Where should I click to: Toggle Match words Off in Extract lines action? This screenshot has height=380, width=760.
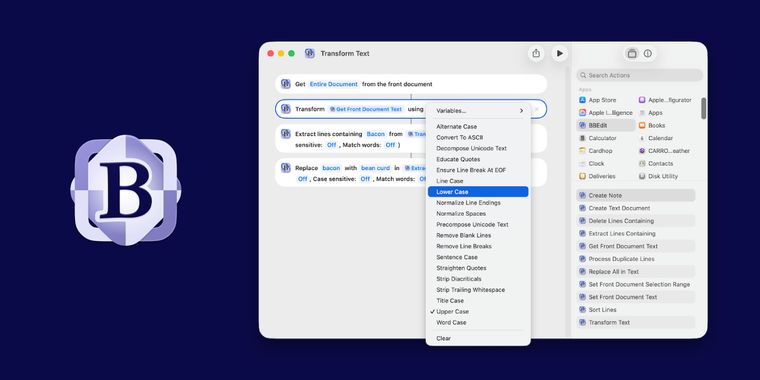(x=390, y=145)
